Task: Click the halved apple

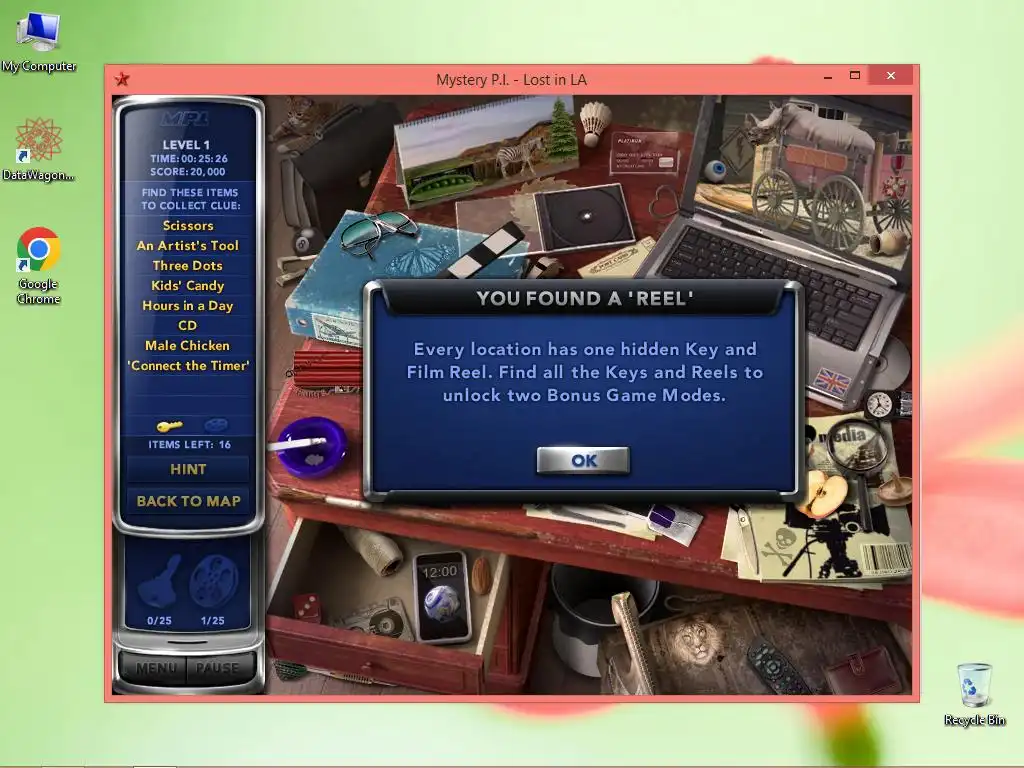Action: tap(826, 493)
